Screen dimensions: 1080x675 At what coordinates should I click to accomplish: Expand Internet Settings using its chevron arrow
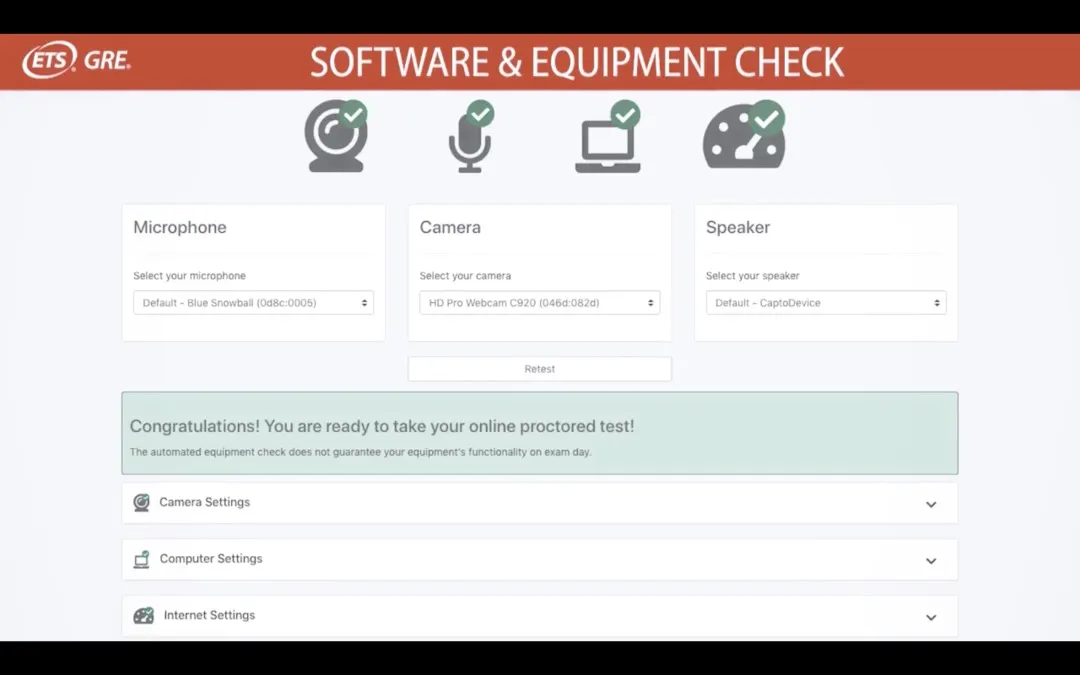(931, 617)
